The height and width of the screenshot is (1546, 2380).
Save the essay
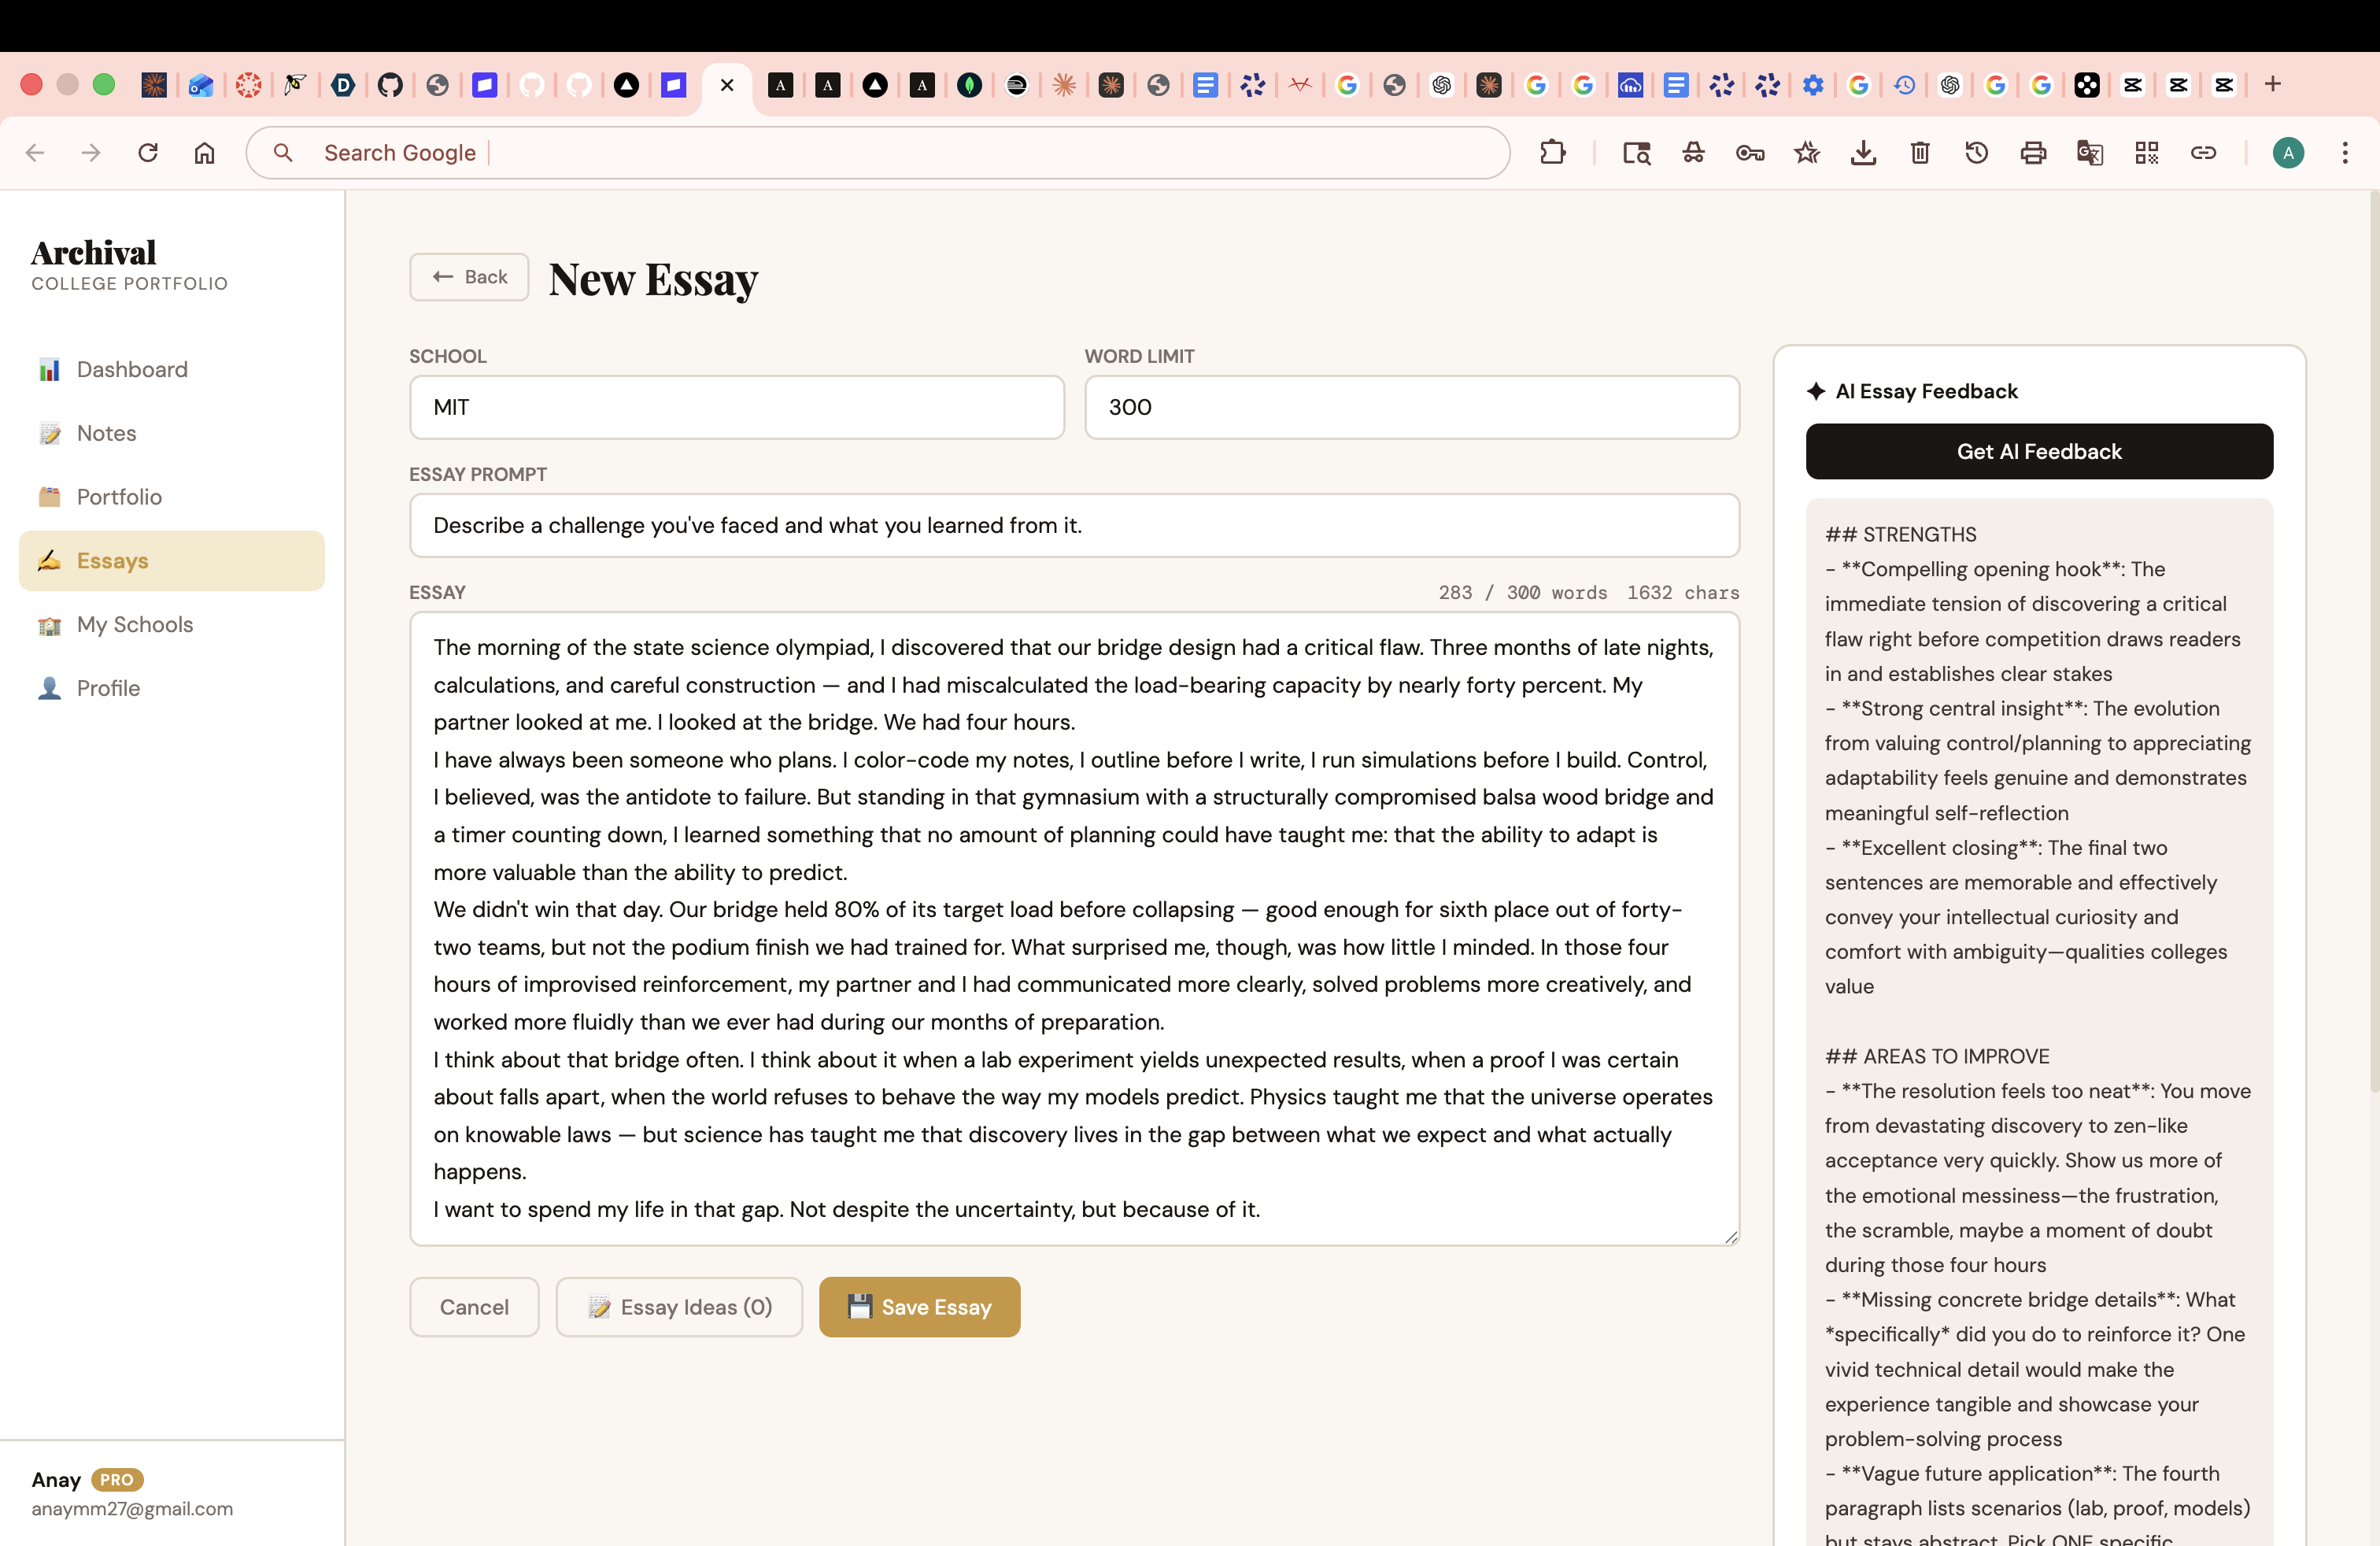(919, 1306)
